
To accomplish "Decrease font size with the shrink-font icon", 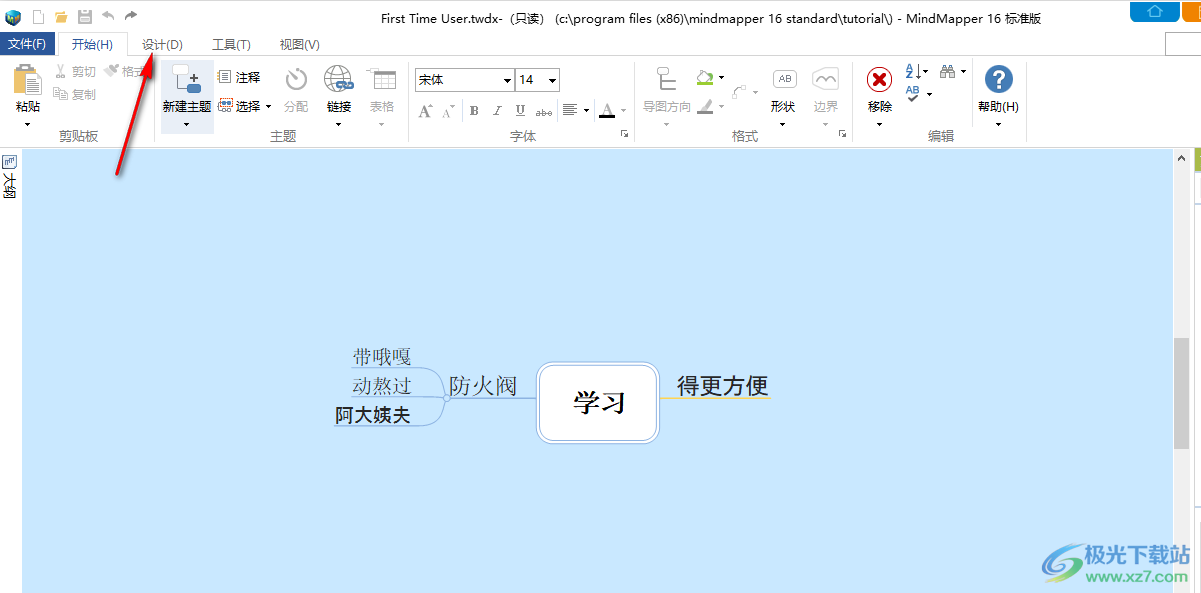I will point(448,110).
